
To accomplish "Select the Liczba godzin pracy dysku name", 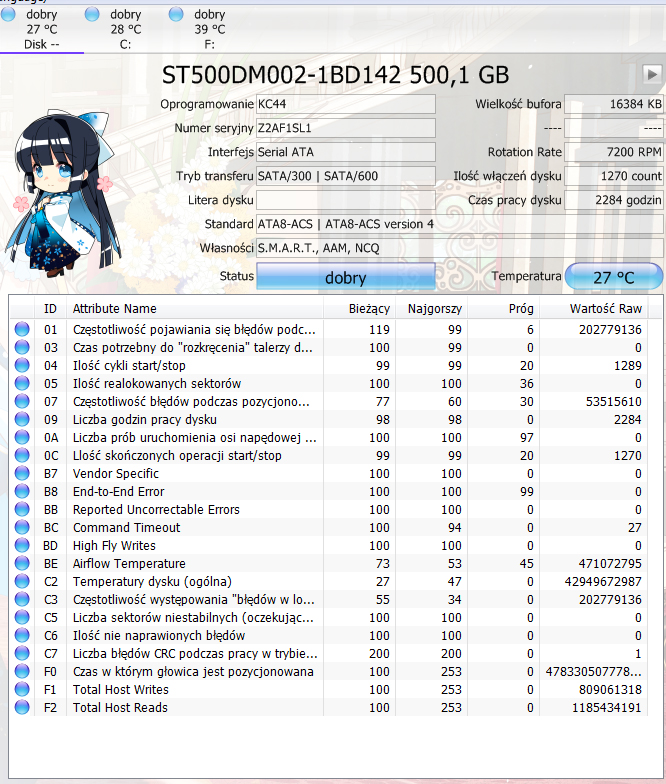I will [x=145, y=420].
